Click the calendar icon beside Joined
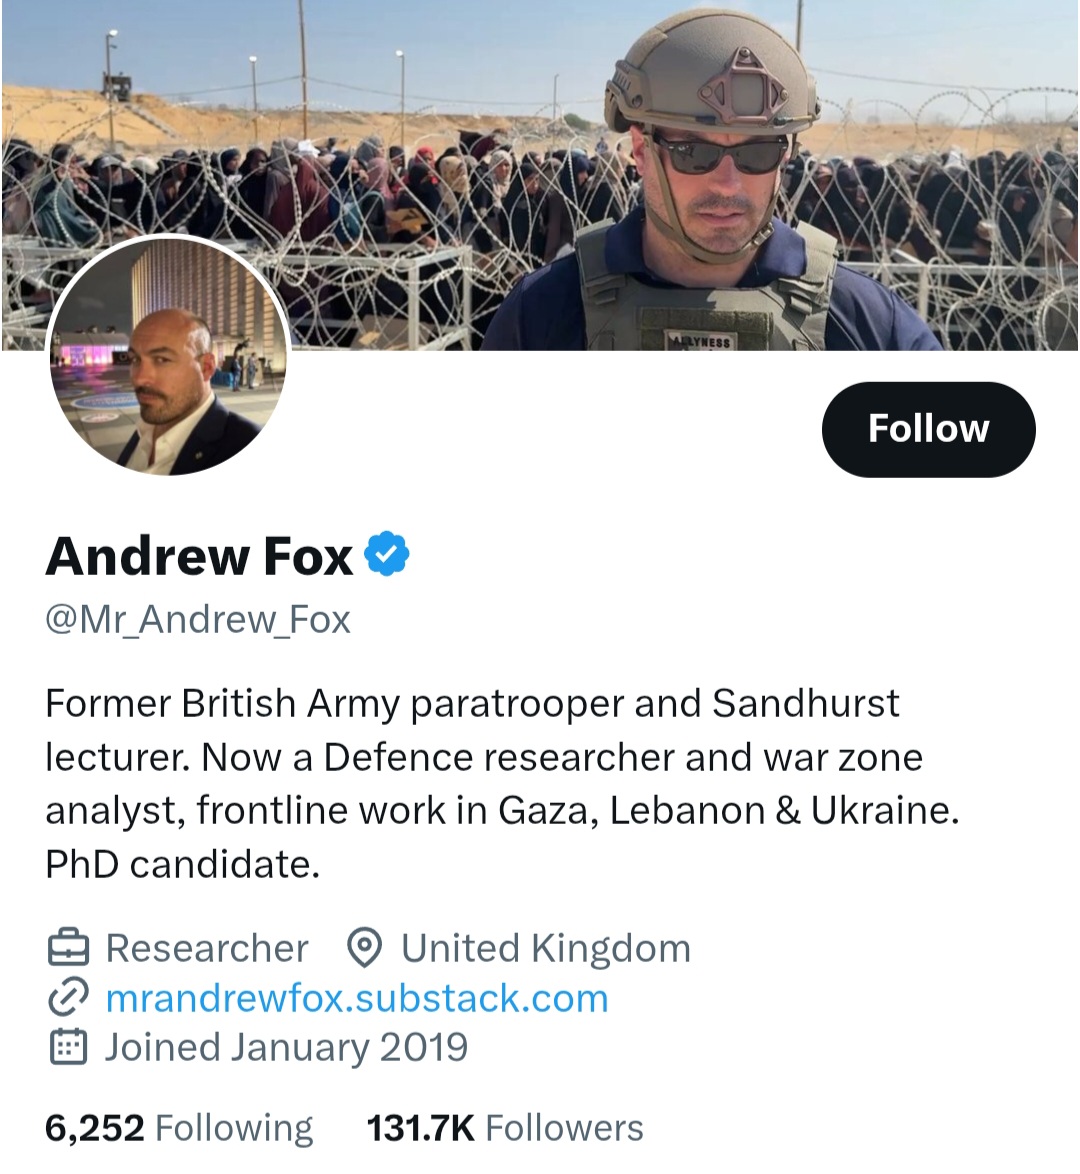 click(x=69, y=1047)
